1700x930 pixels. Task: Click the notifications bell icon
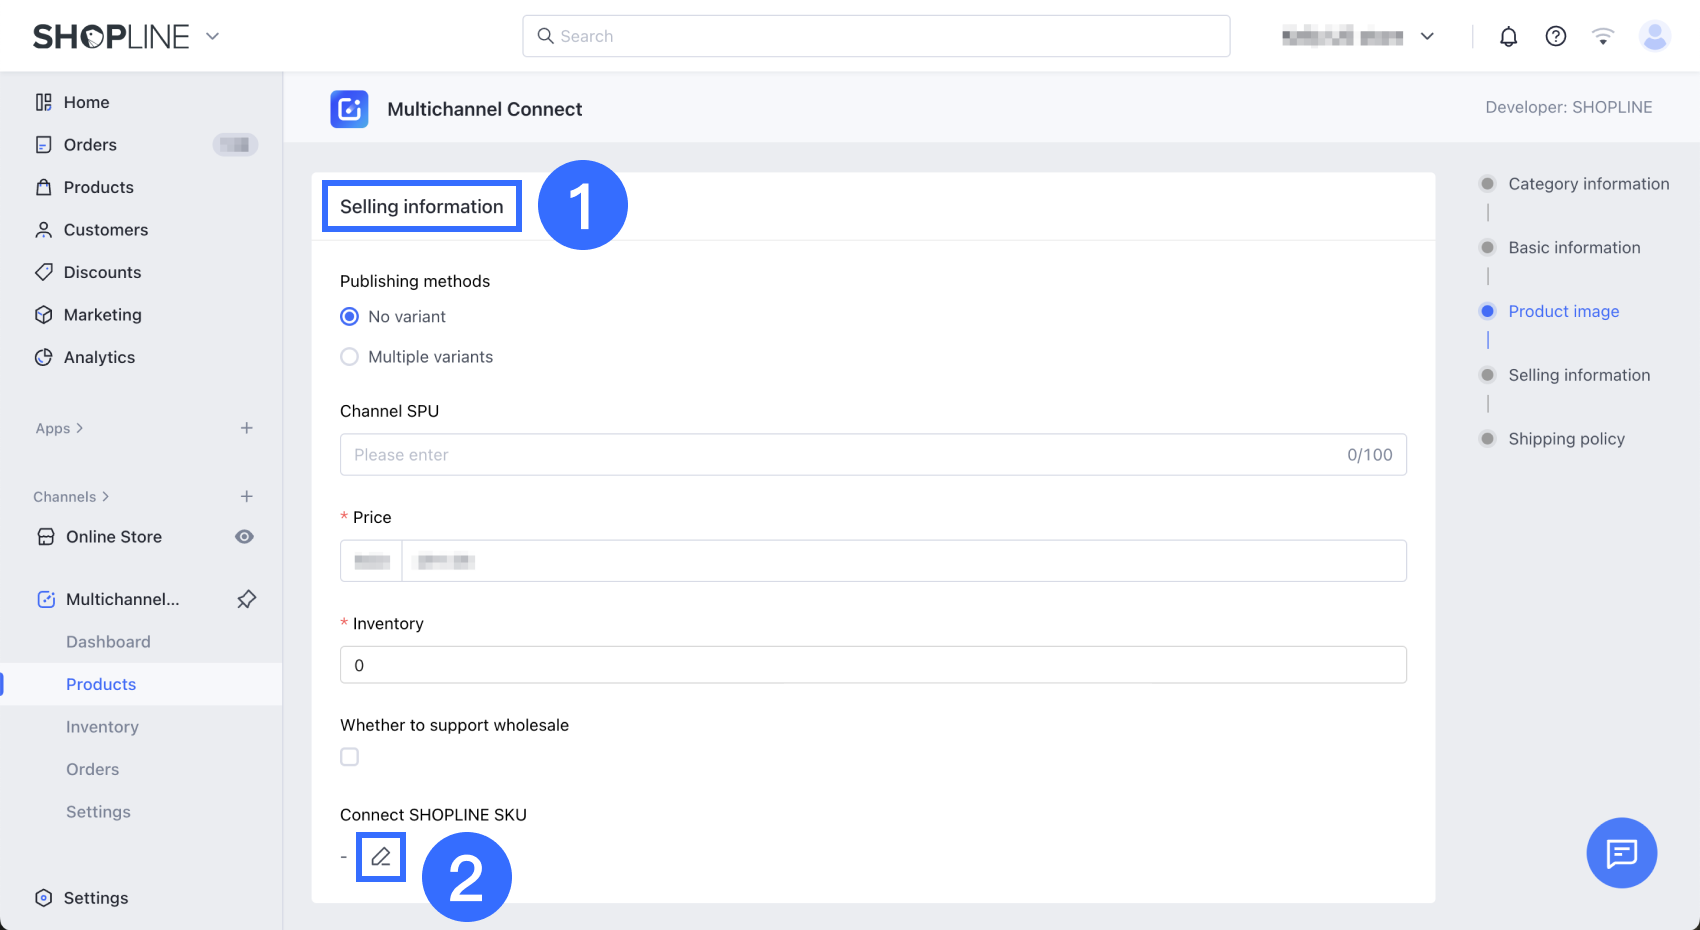[1508, 37]
